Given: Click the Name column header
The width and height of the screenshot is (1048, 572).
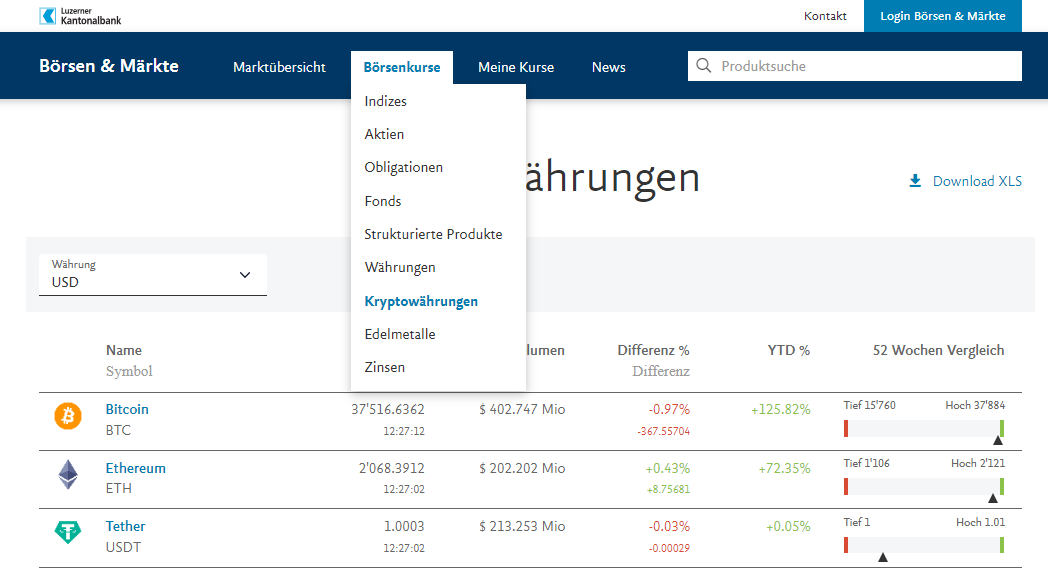Looking at the screenshot, I should pyautogui.click(x=124, y=350).
